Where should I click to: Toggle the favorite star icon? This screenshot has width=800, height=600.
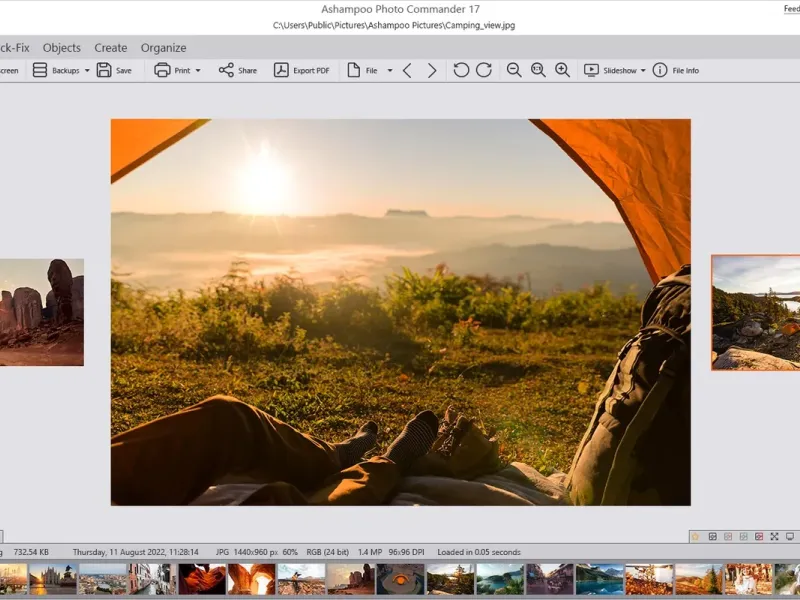click(695, 537)
